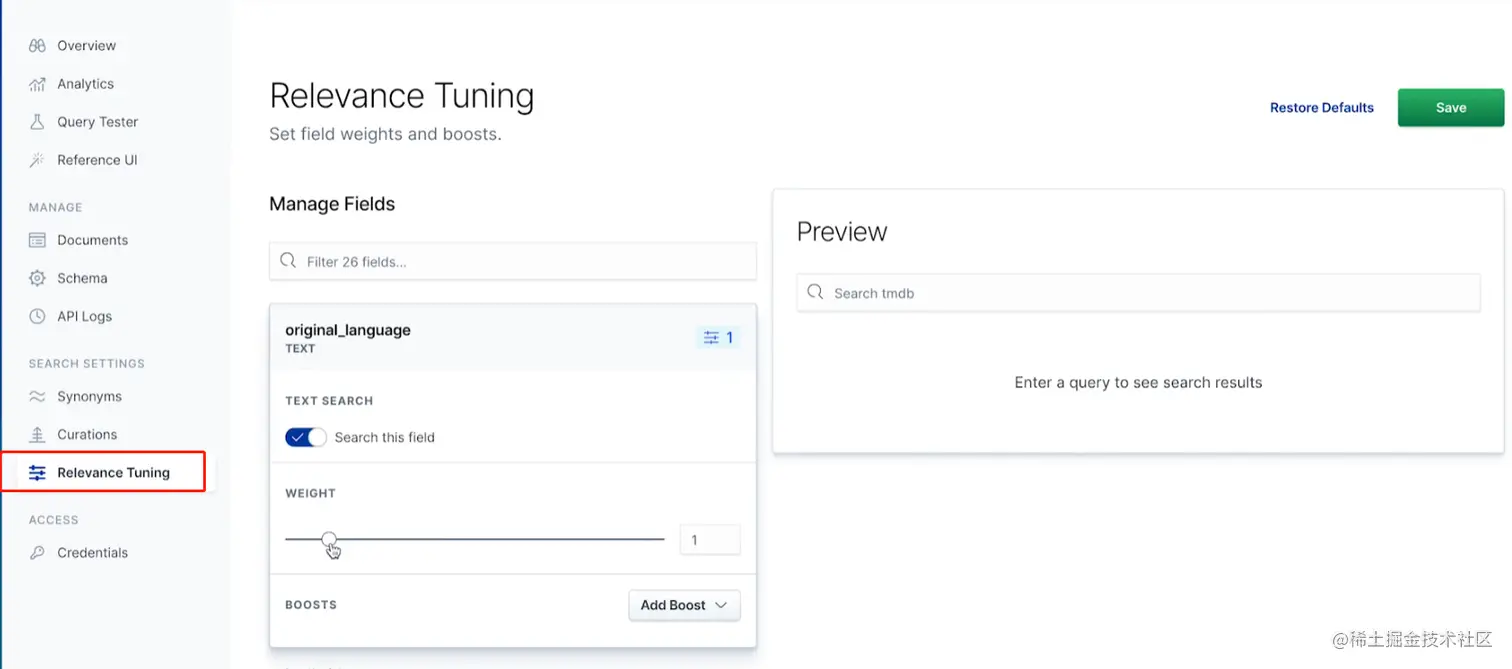Toggle Search this field switch
Screen dimensions: 1512x669
[x=306, y=437]
